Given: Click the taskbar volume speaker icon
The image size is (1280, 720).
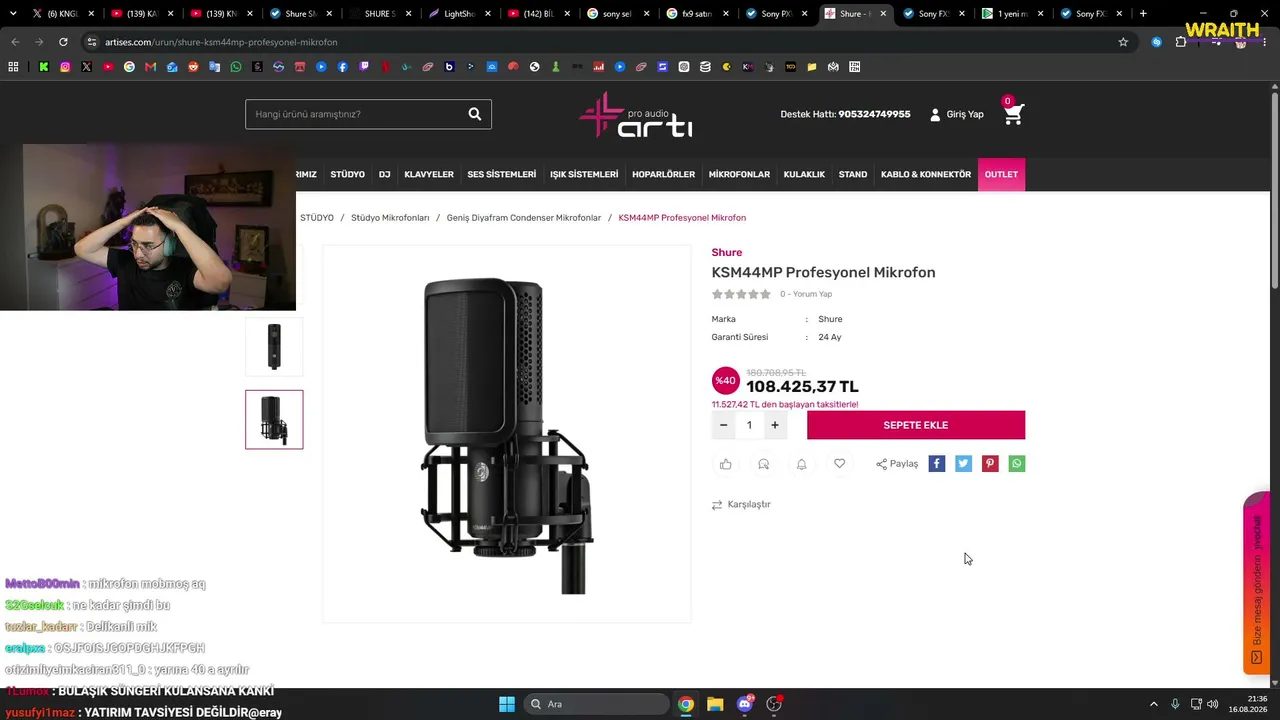Looking at the screenshot, I should coord(1213,704).
